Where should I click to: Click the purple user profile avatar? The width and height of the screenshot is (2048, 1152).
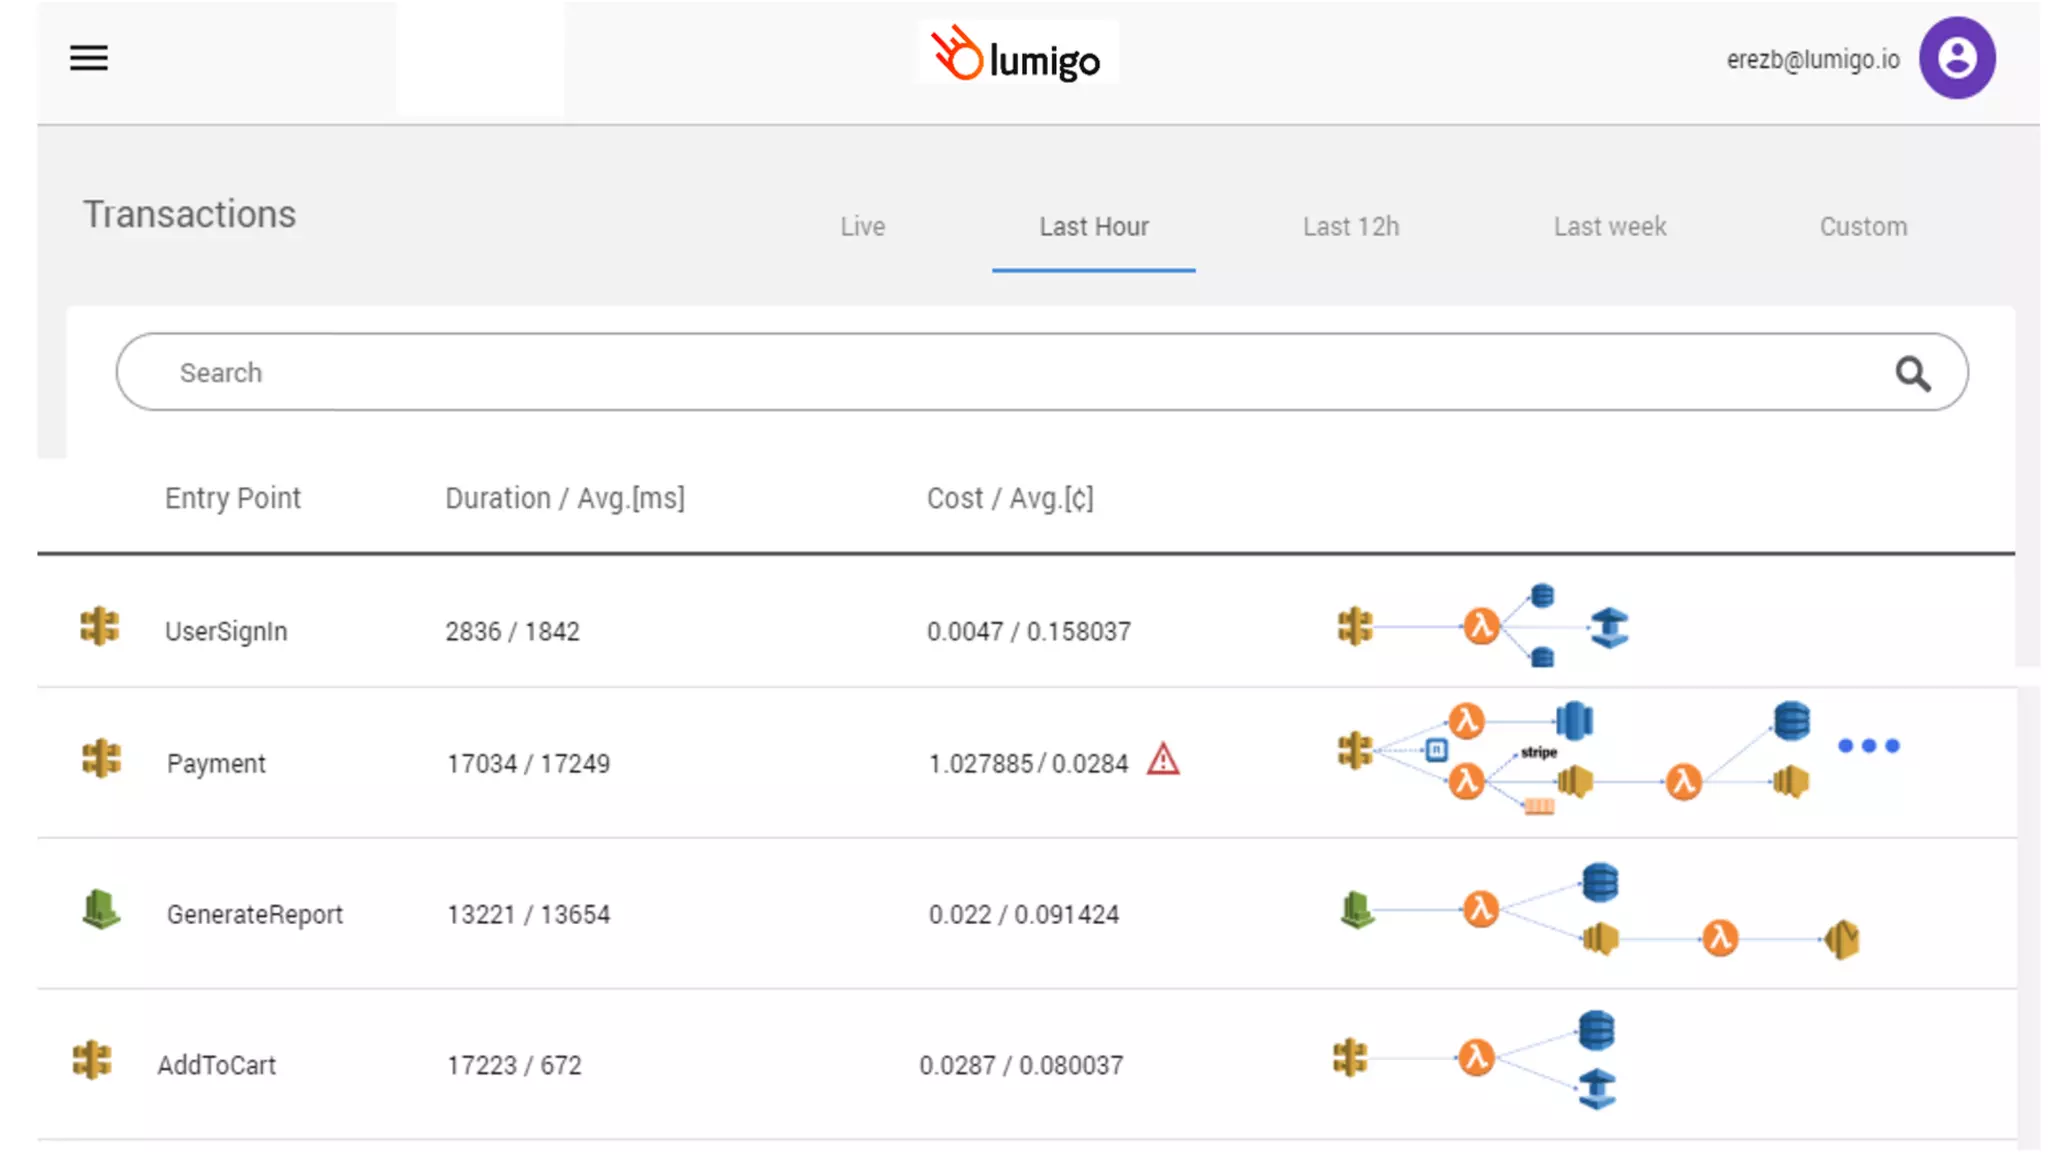click(x=1956, y=58)
